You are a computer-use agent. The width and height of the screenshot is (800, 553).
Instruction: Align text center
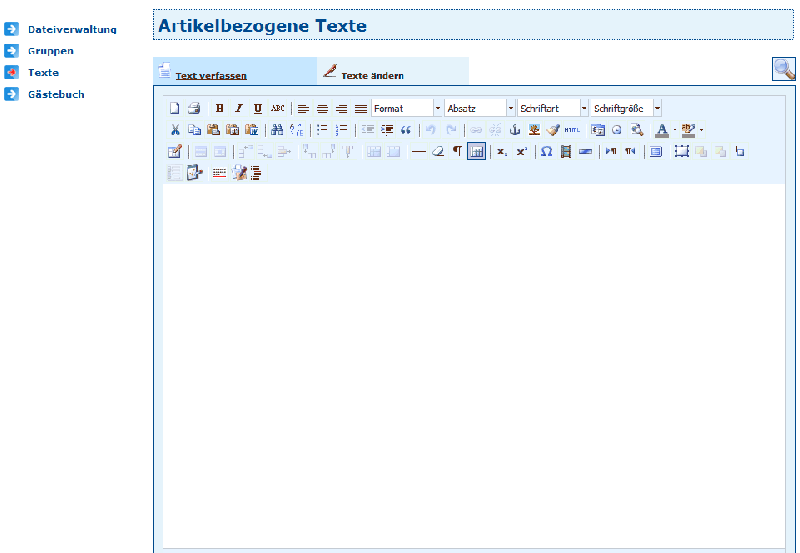click(x=322, y=108)
